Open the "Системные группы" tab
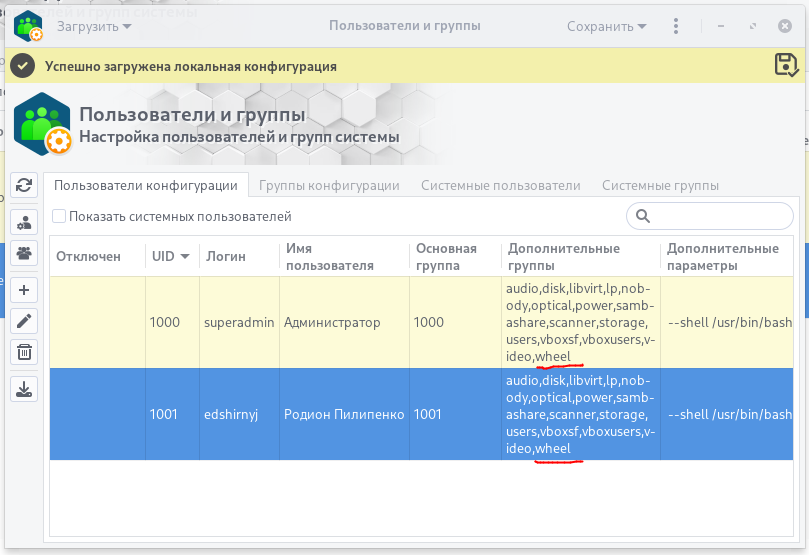Screen dimensions: 809x555 [x=660, y=185]
